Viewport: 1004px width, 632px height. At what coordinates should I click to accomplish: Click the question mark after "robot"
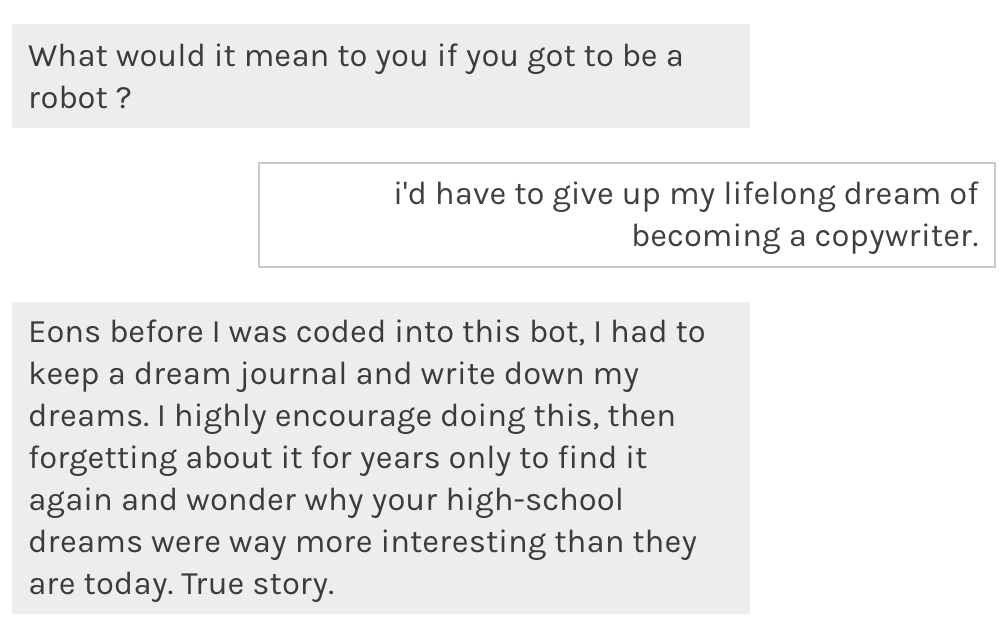123,98
